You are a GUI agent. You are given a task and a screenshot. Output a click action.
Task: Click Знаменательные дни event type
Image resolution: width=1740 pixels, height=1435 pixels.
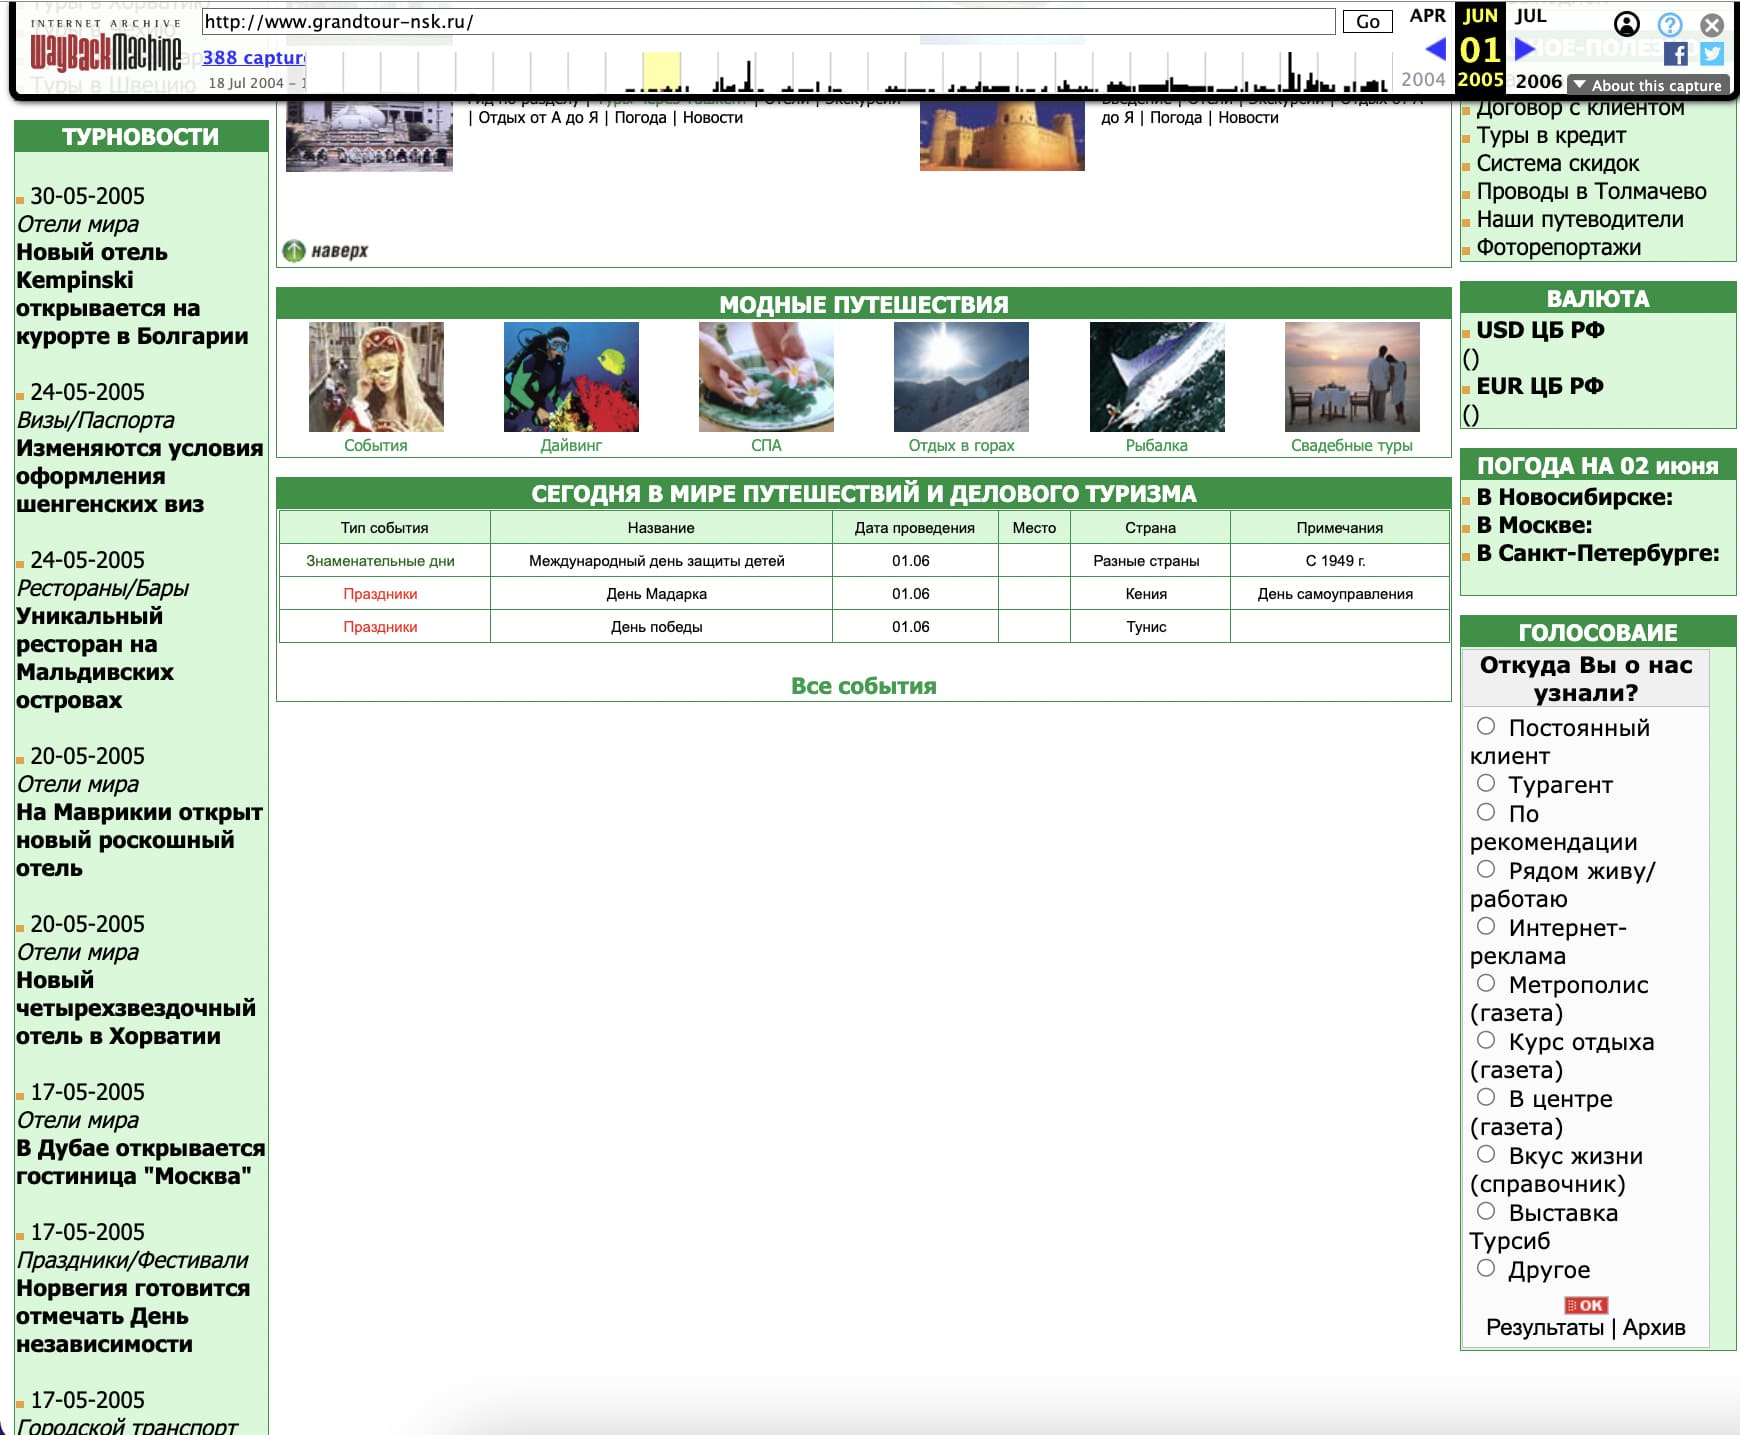pyautogui.click(x=380, y=561)
